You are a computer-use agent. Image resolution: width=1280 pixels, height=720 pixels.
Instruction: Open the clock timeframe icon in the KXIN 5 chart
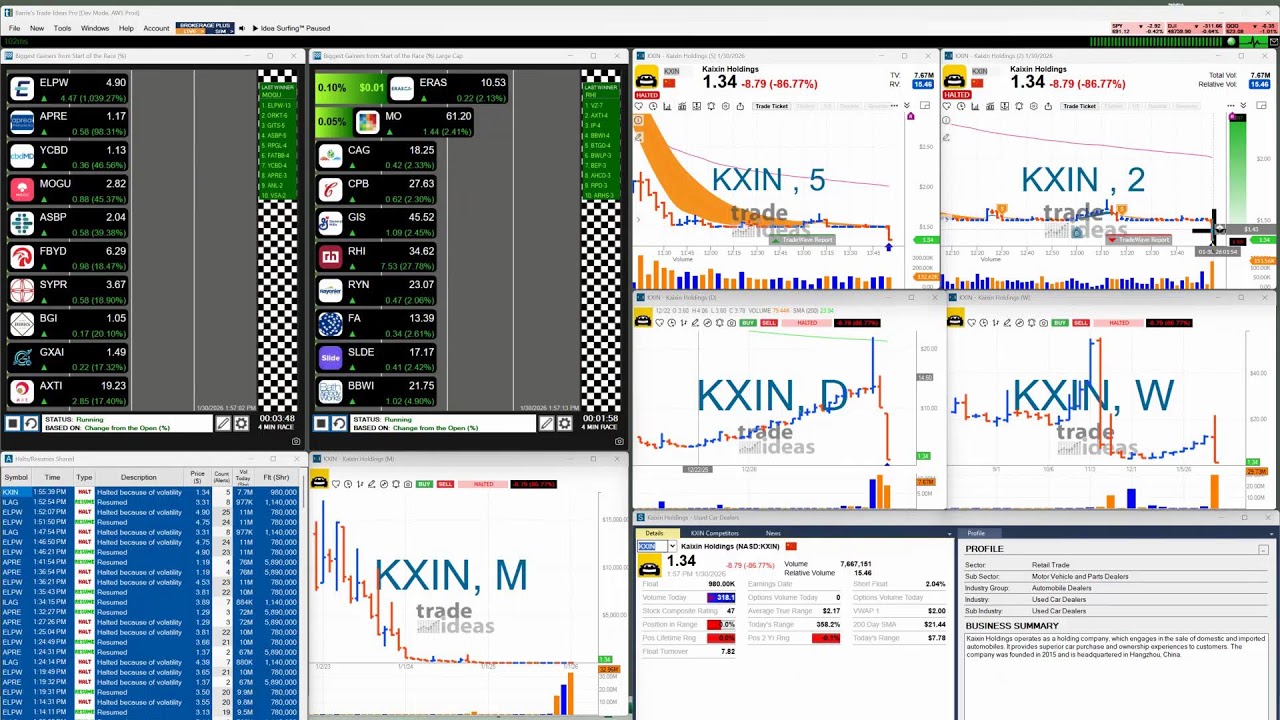(x=653, y=106)
